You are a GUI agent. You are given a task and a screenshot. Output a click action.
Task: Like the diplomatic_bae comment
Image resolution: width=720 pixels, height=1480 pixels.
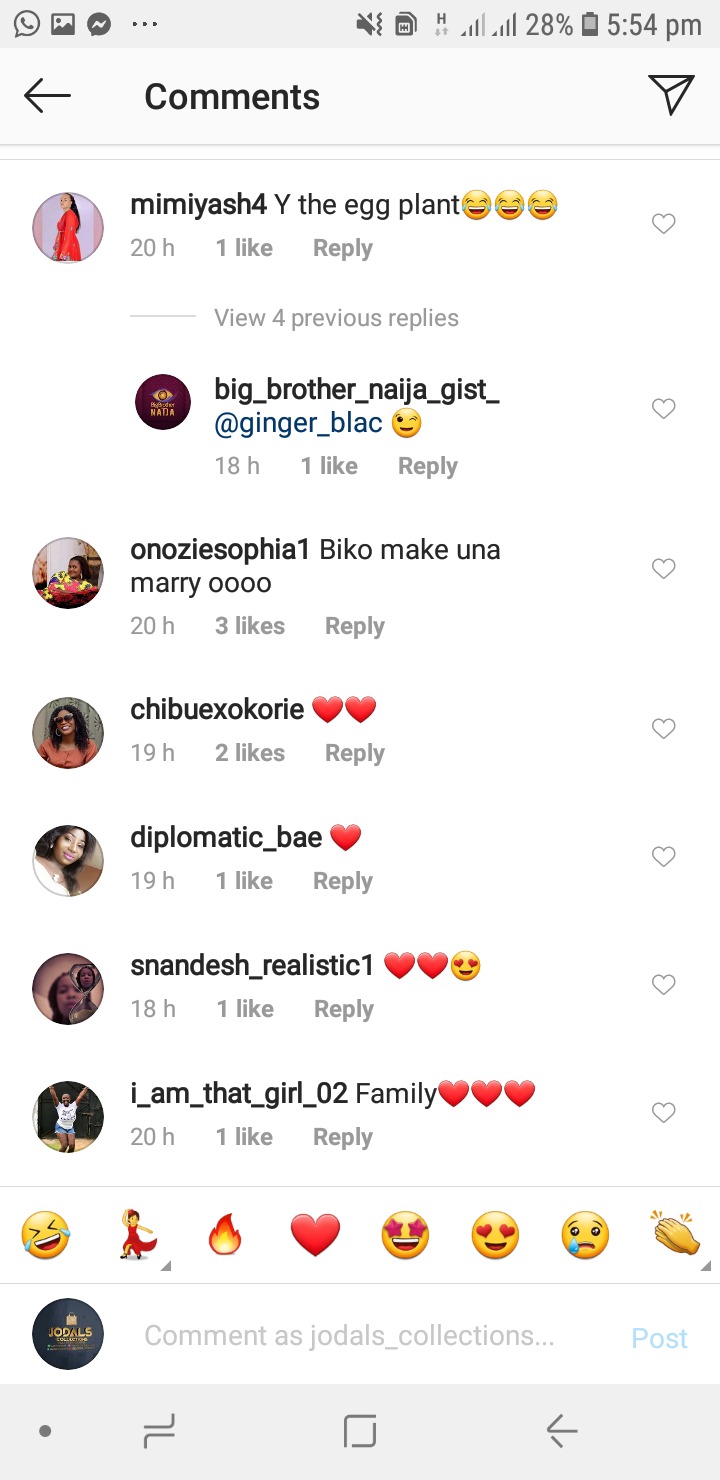pos(663,856)
